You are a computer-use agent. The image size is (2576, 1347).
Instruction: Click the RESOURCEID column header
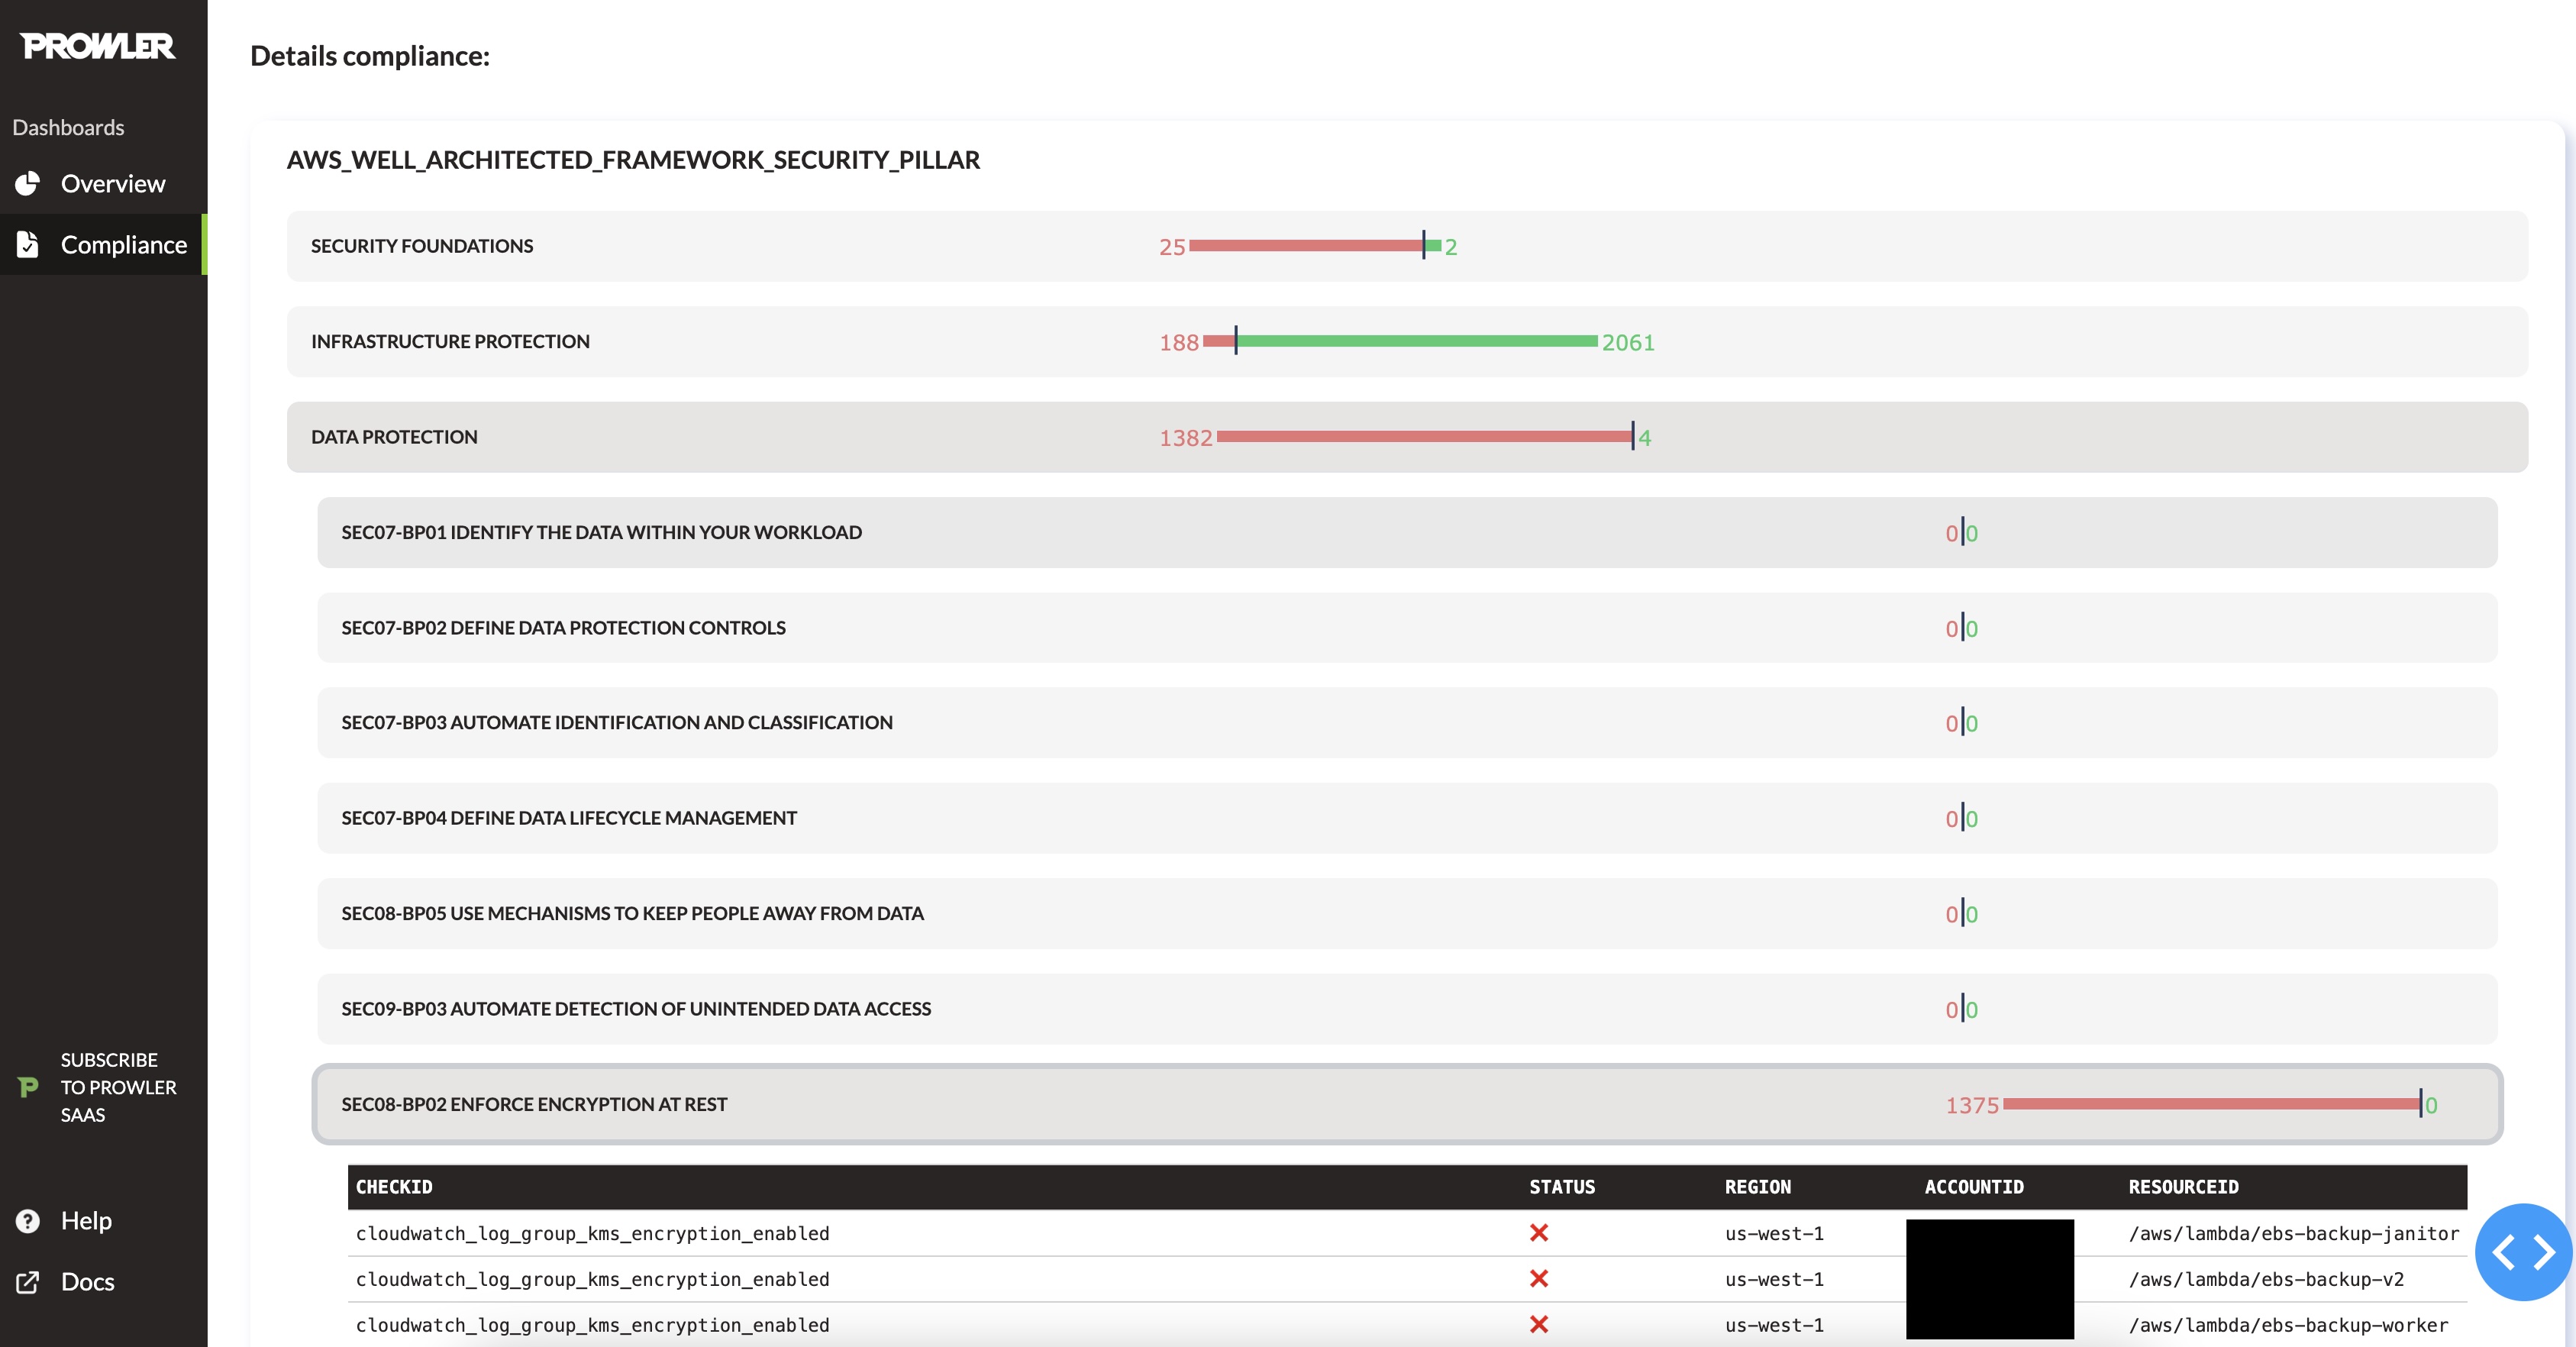click(x=2183, y=1187)
